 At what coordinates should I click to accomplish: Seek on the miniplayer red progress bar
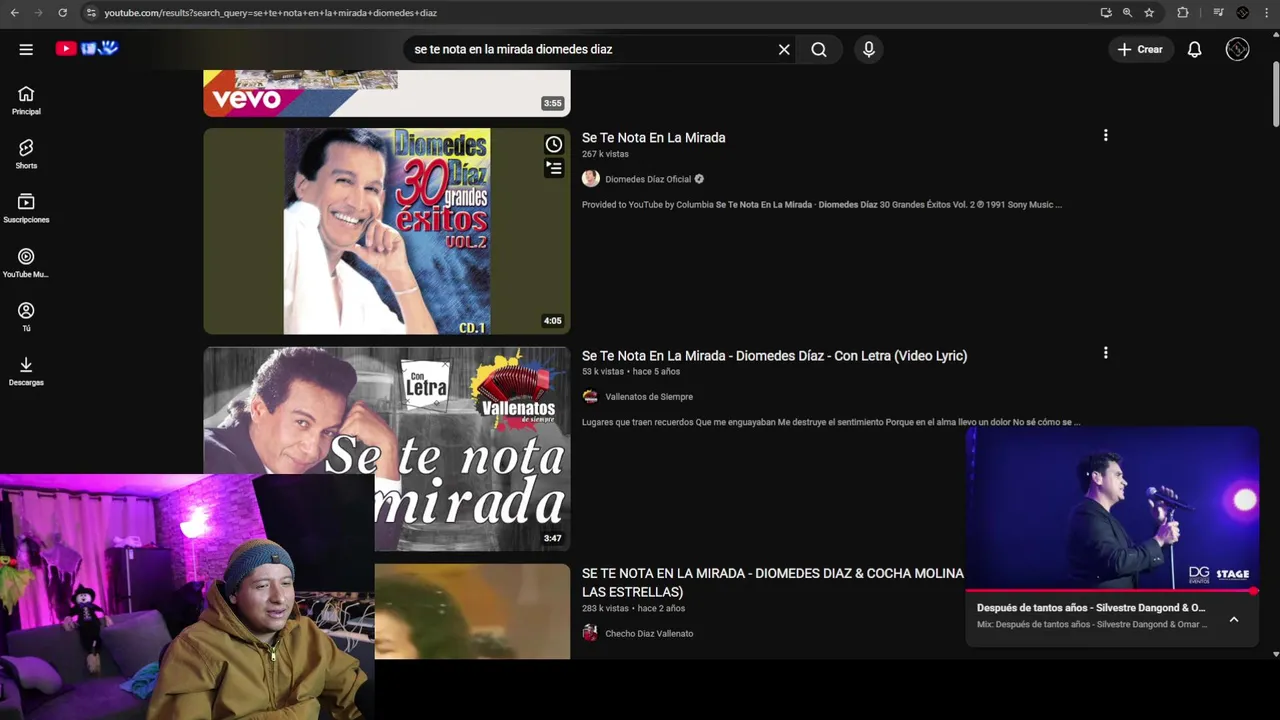pyautogui.click(x=1111, y=591)
